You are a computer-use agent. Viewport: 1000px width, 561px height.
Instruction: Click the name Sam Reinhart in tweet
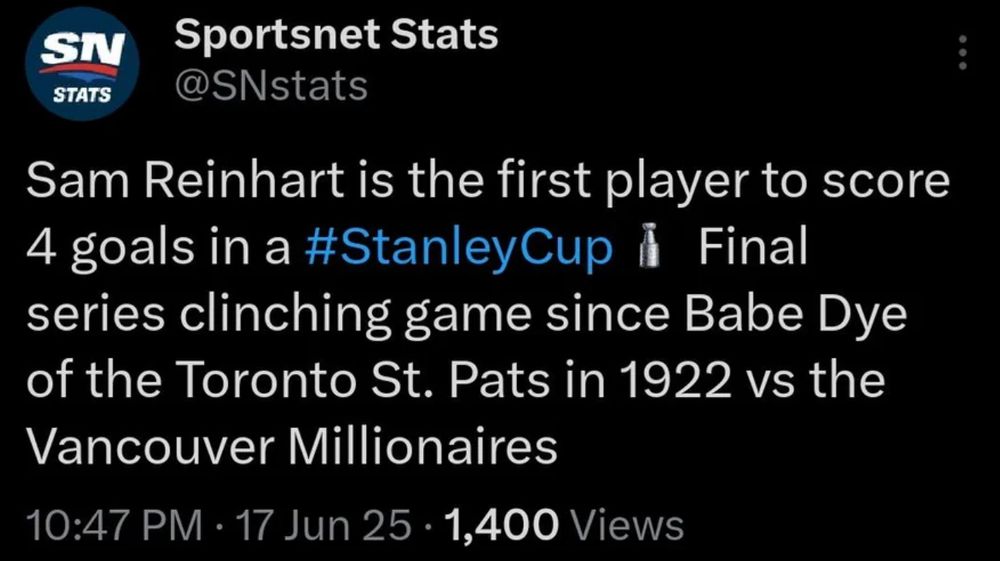coord(185,181)
